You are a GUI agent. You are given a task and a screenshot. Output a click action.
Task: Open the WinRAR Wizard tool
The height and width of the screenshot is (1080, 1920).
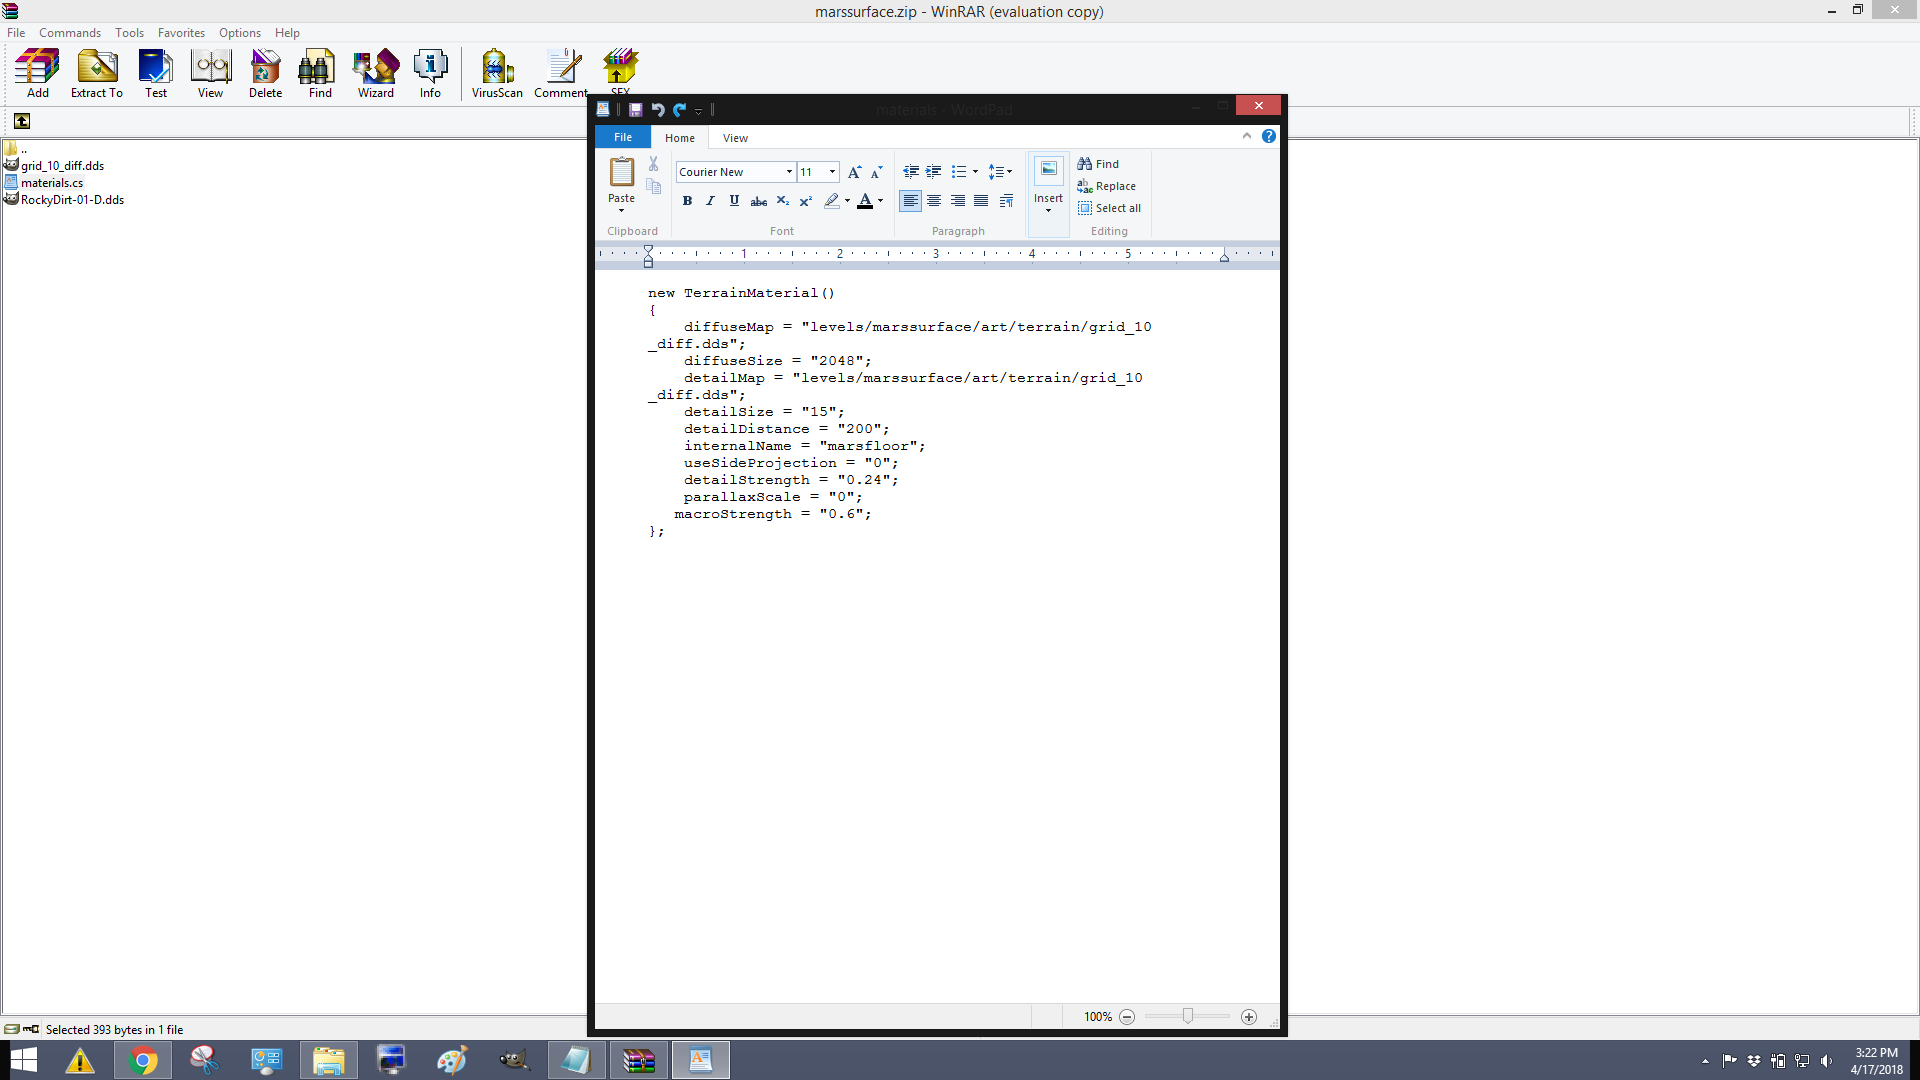(375, 74)
